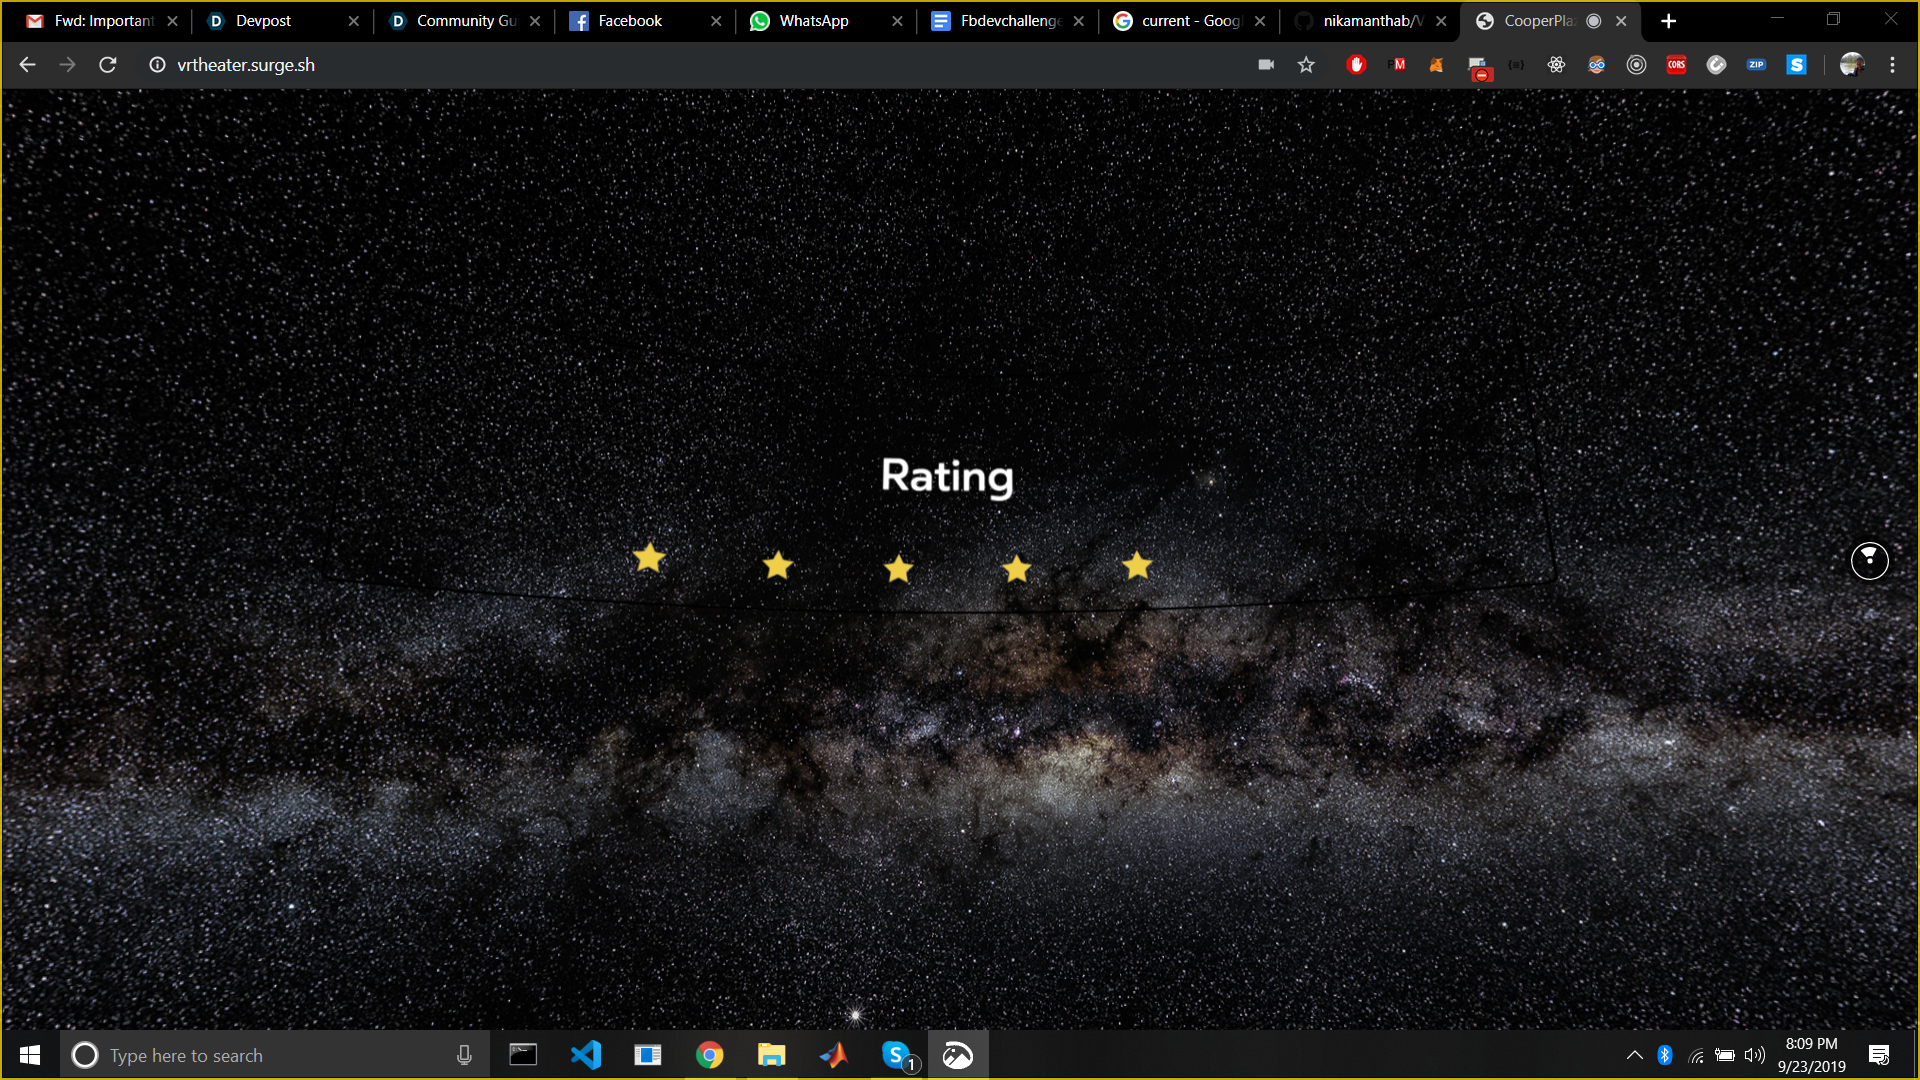Viewport: 1920px width, 1080px height.
Task: Click the round VR mode icon at right edge
Action: point(1869,560)
